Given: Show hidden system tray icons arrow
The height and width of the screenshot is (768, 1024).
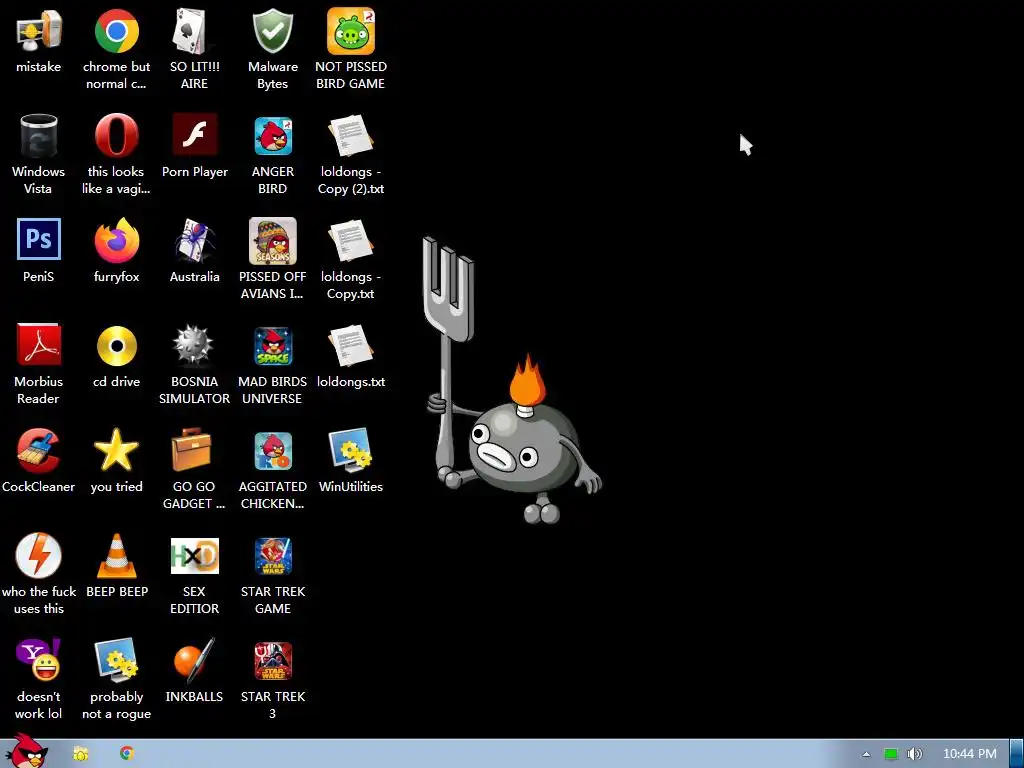Looking at the screenshot, I should point(866,754).
